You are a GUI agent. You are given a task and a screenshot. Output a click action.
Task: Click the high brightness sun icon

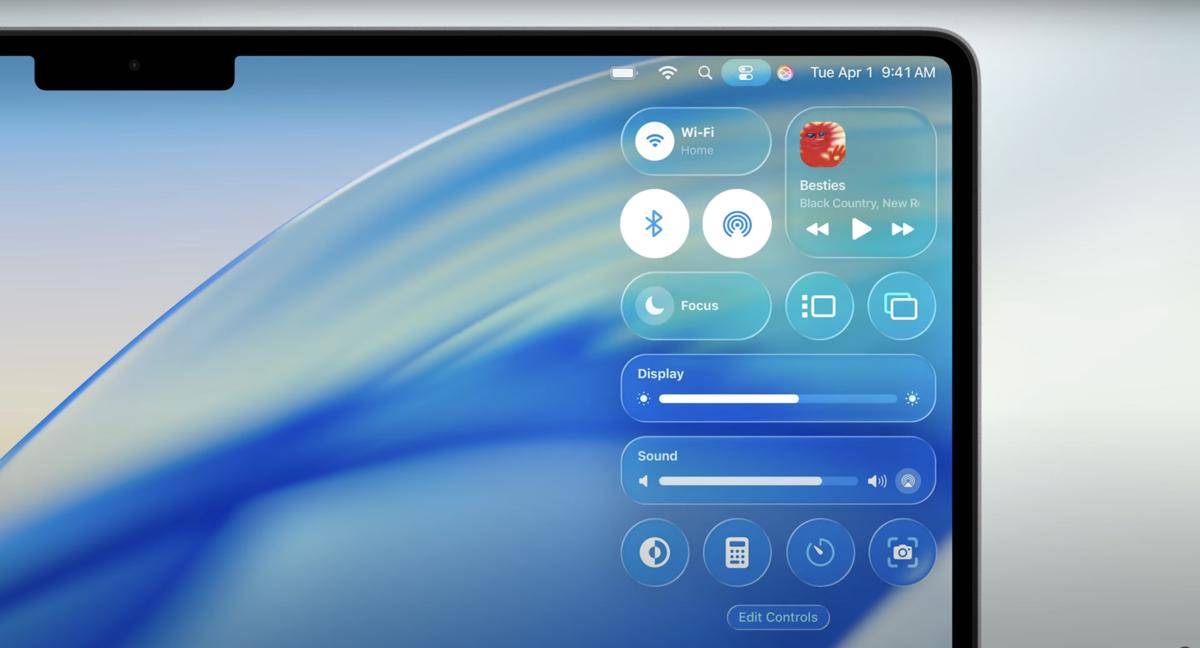(912, 398)
